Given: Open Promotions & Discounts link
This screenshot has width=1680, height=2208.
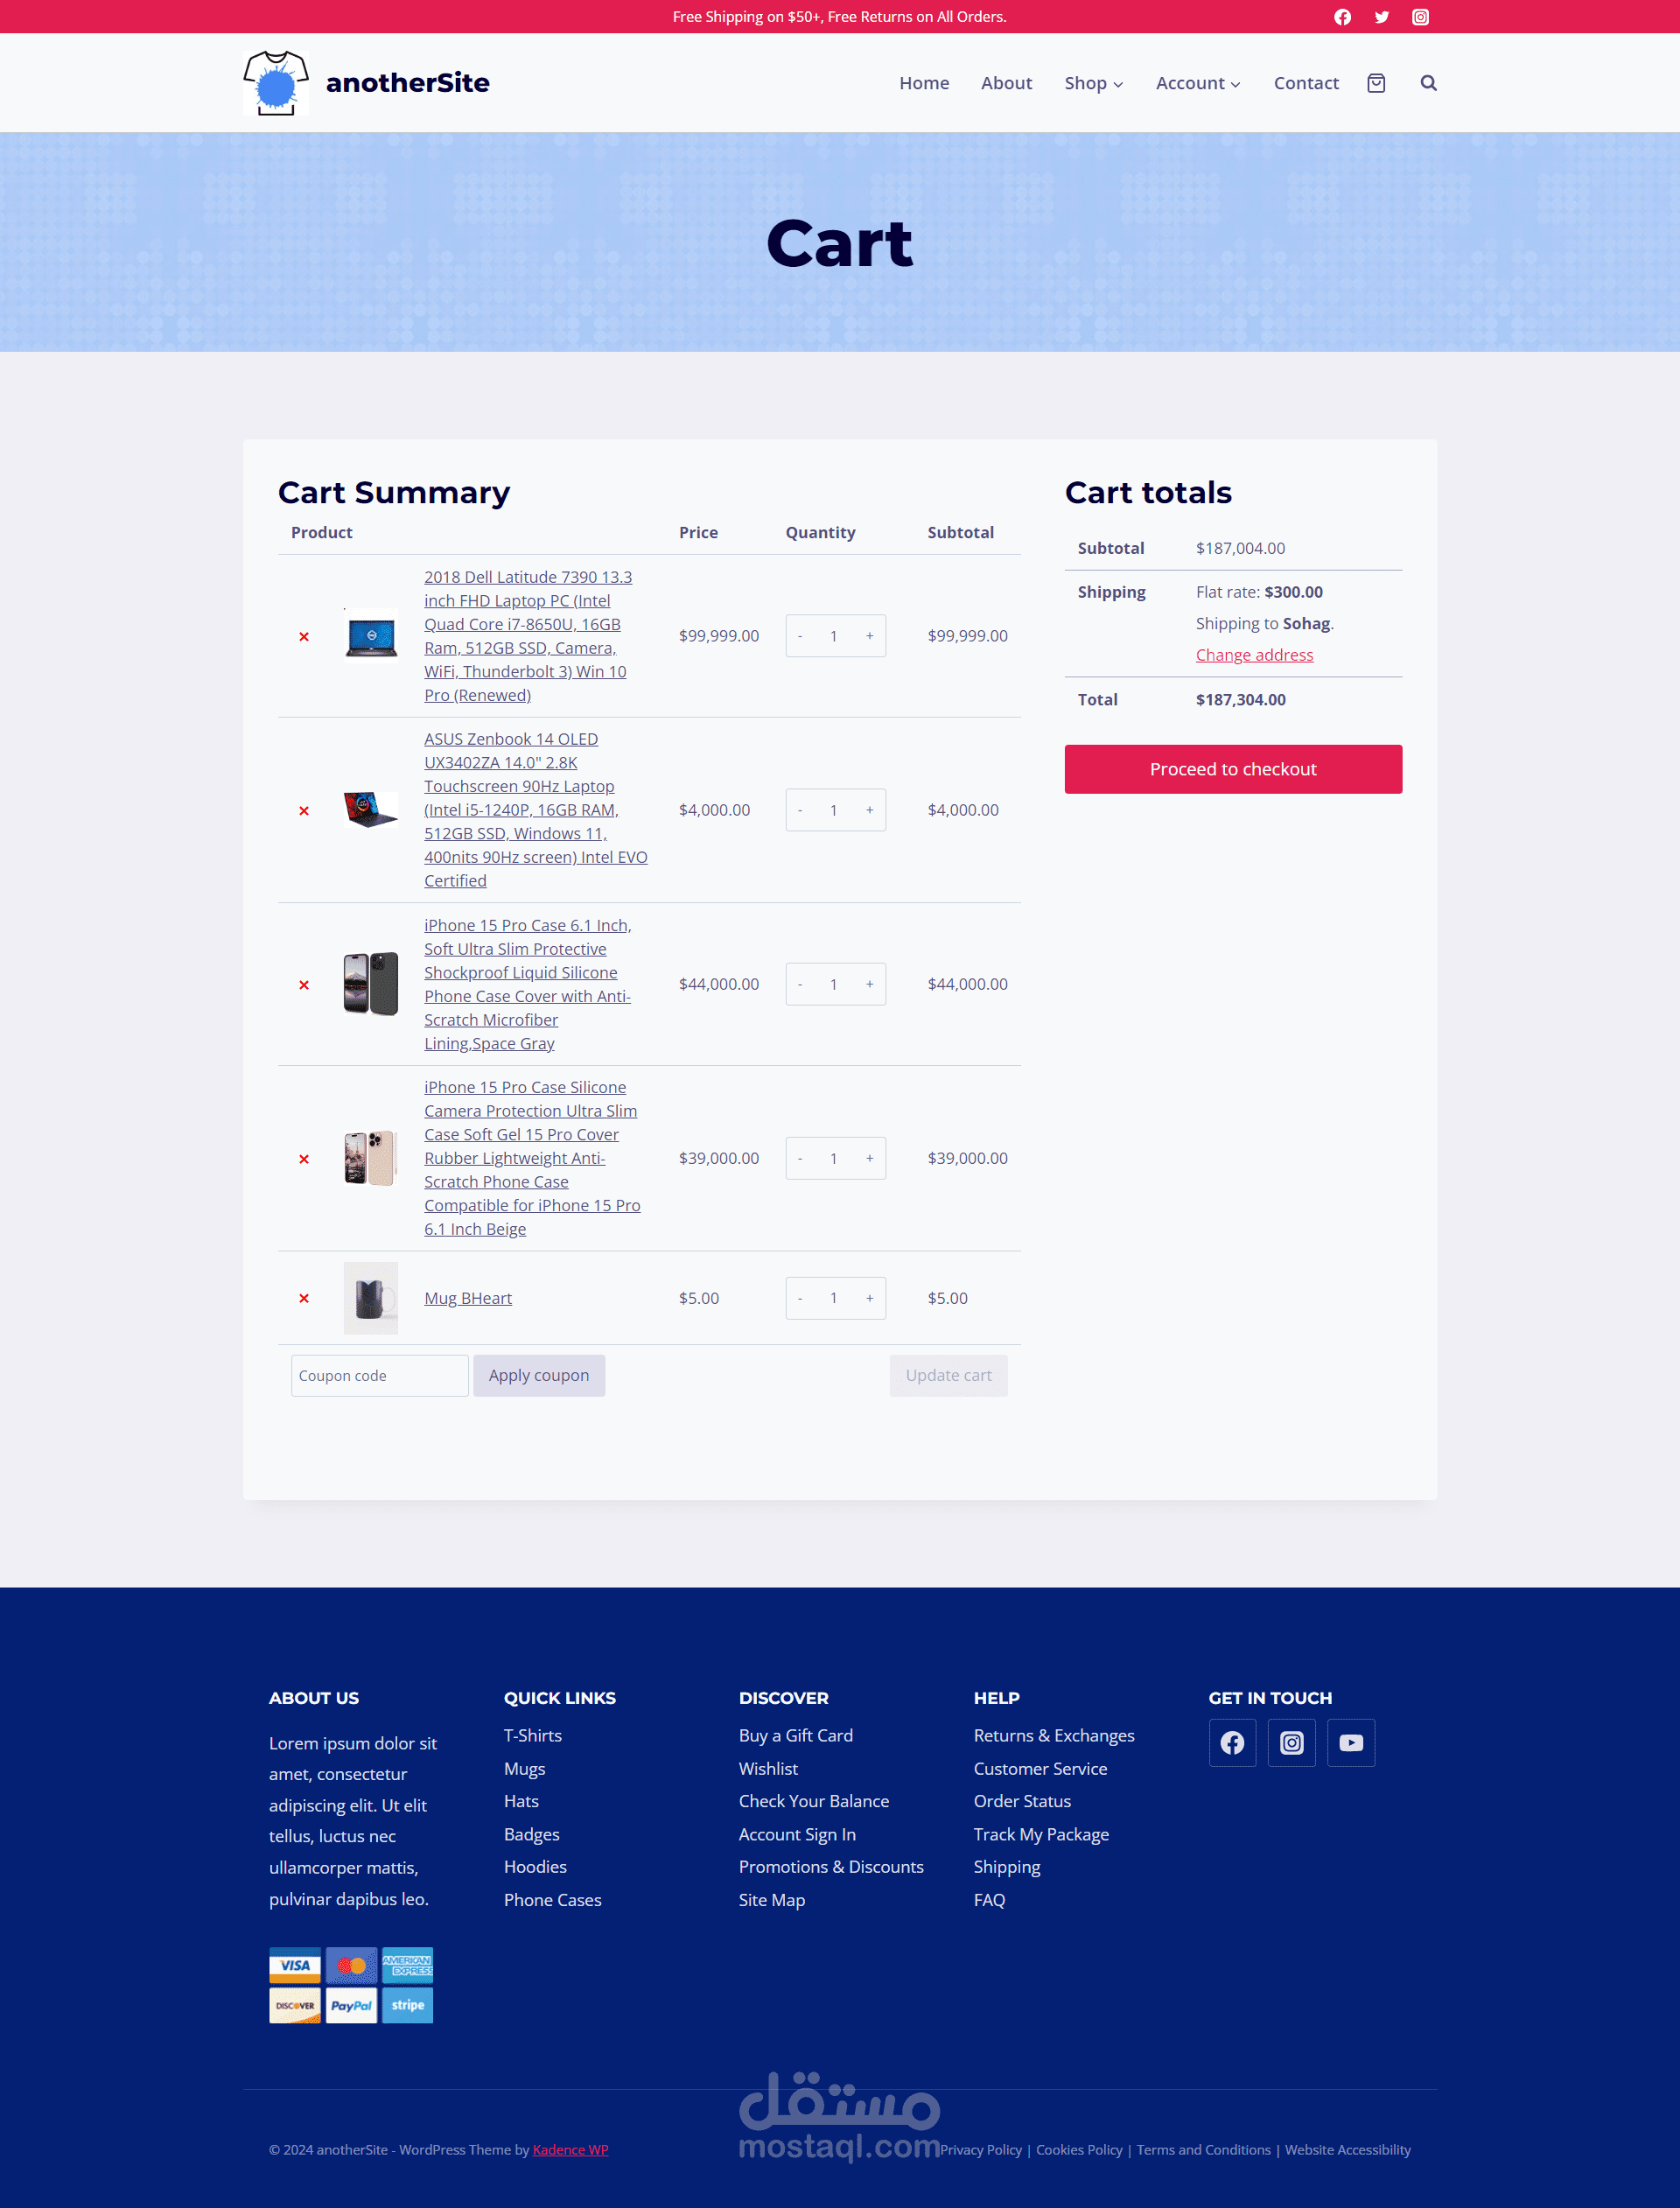Looking at the screenshot, I should click(831, 1867).
